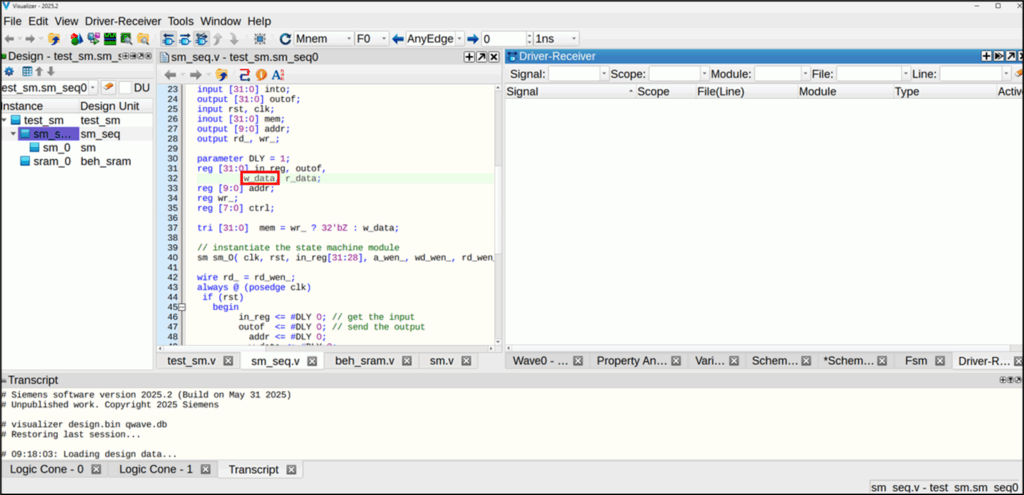The image size is (1024, 495).
Task: Collapse the sm_seq instance node
Action: [x=13, y=134]
